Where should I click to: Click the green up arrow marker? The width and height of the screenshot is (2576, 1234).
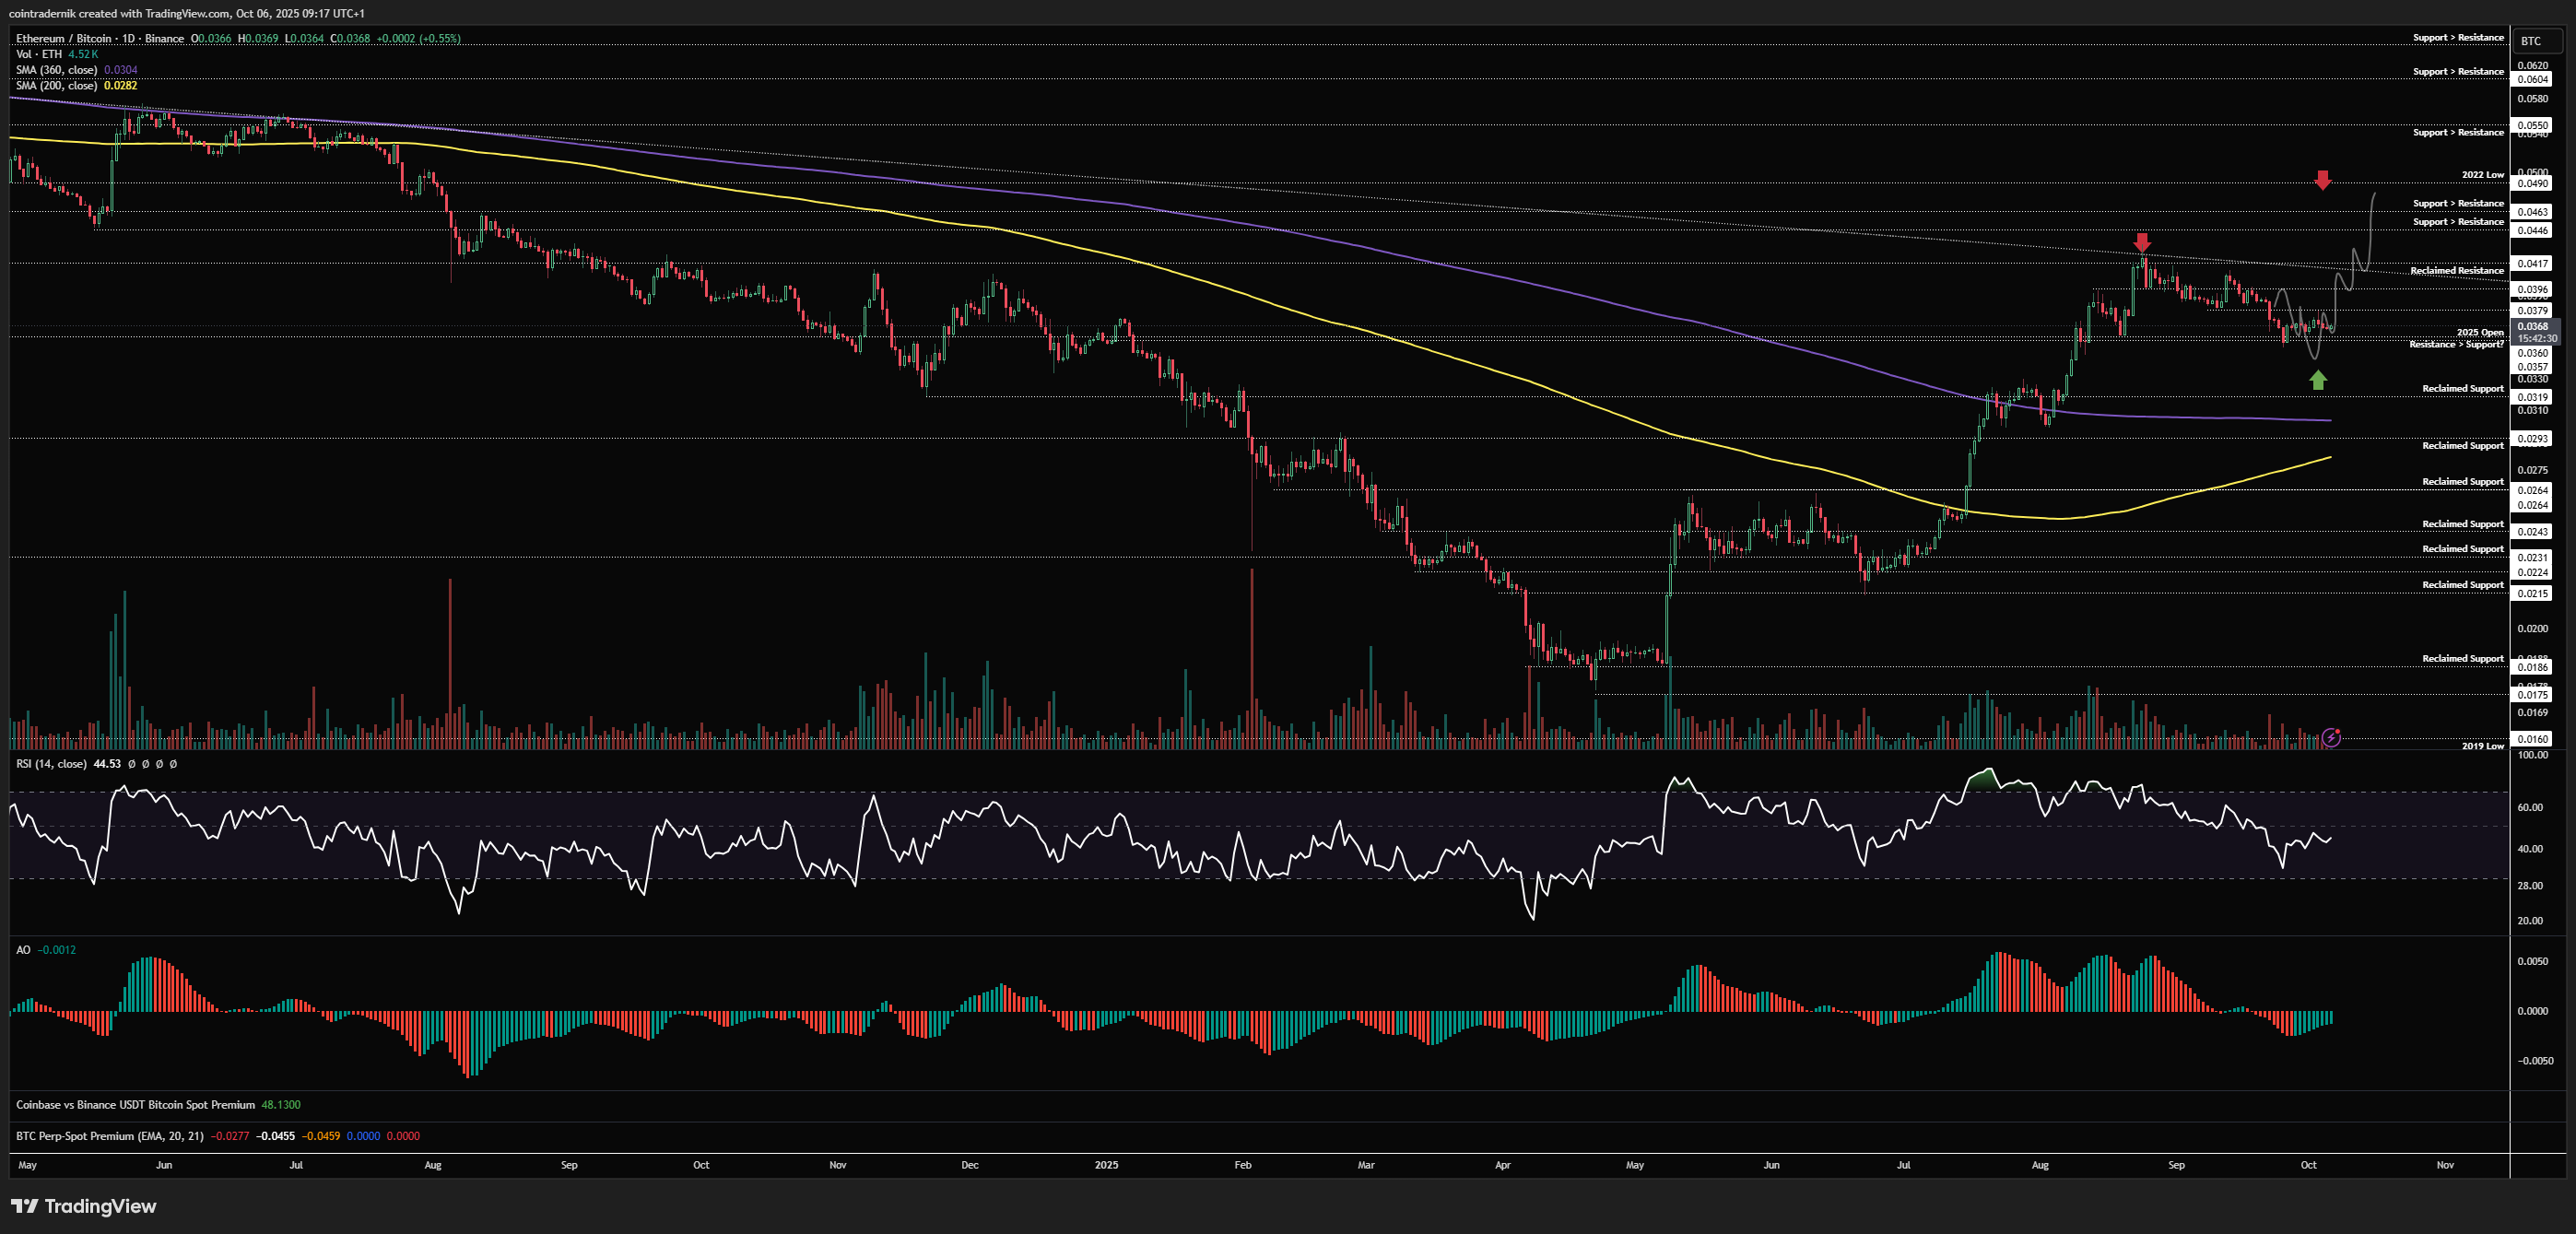[x=2318, y=380]
